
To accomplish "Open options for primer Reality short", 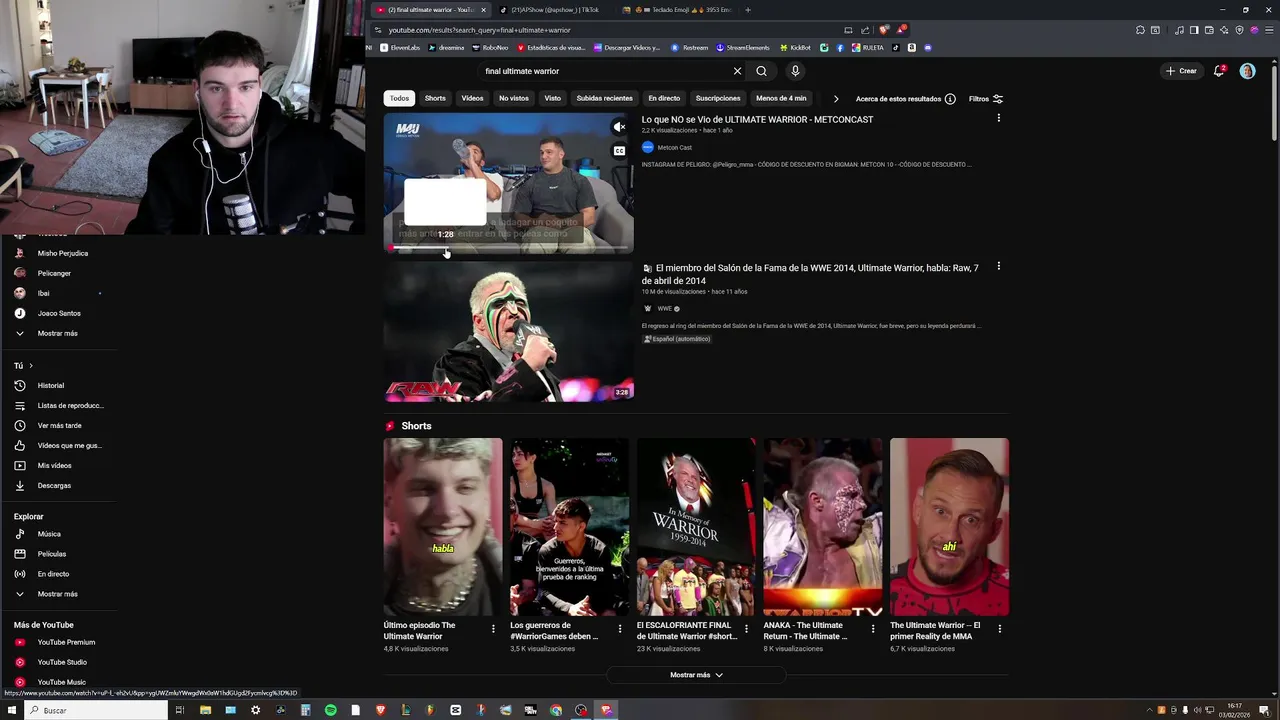I will pyautogui.click(x=999, y=629).
